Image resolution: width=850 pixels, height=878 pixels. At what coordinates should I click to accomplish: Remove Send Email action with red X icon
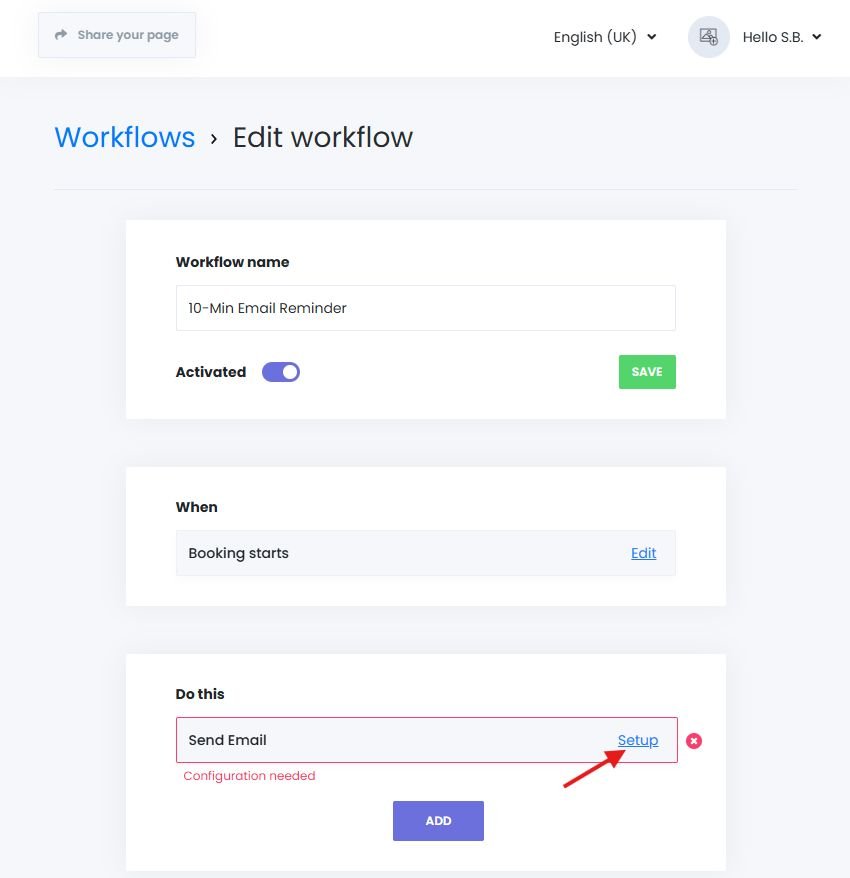[x=694, y=740]
